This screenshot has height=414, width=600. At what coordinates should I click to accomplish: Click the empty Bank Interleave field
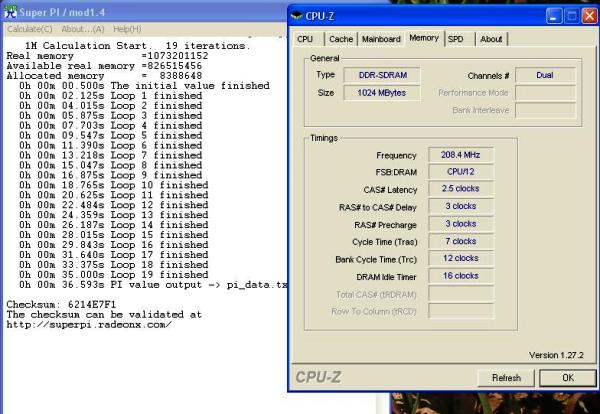545,111
